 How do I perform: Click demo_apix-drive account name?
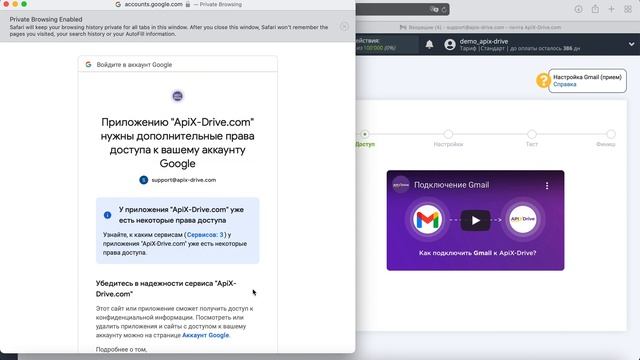(x=484, y=41)
